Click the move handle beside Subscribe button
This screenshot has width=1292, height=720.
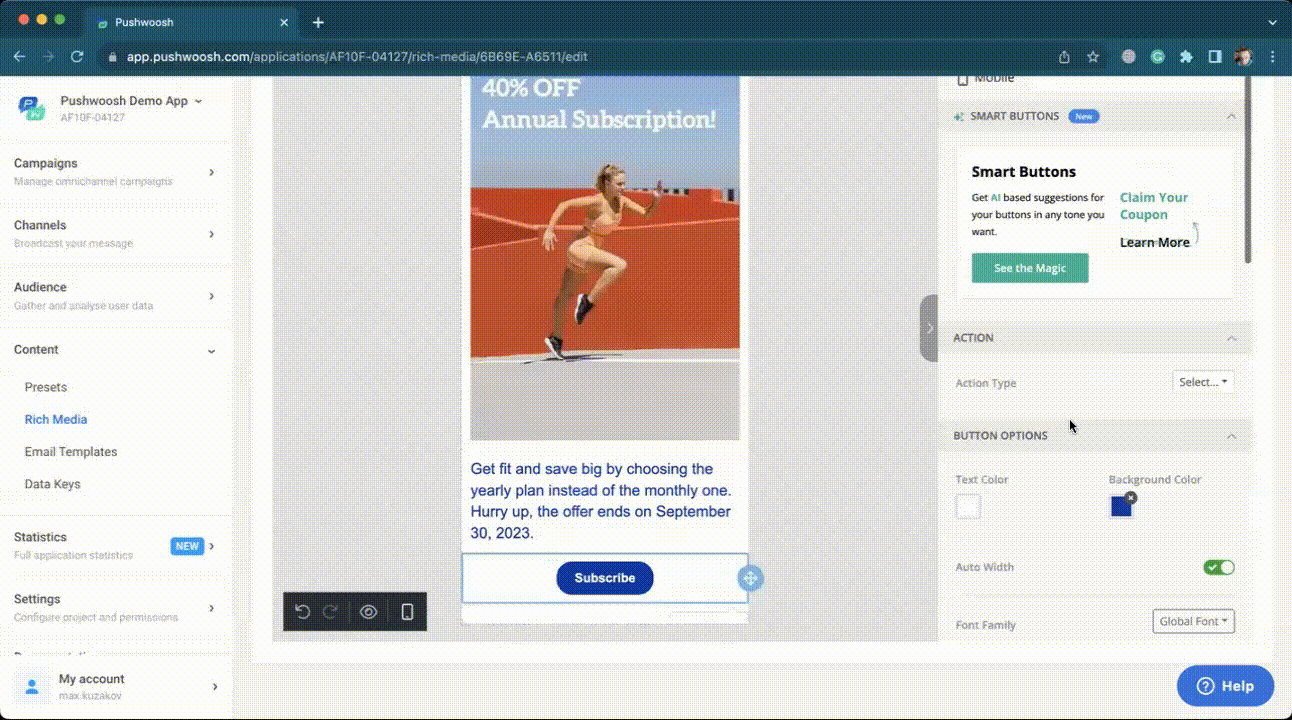[750, 578]
